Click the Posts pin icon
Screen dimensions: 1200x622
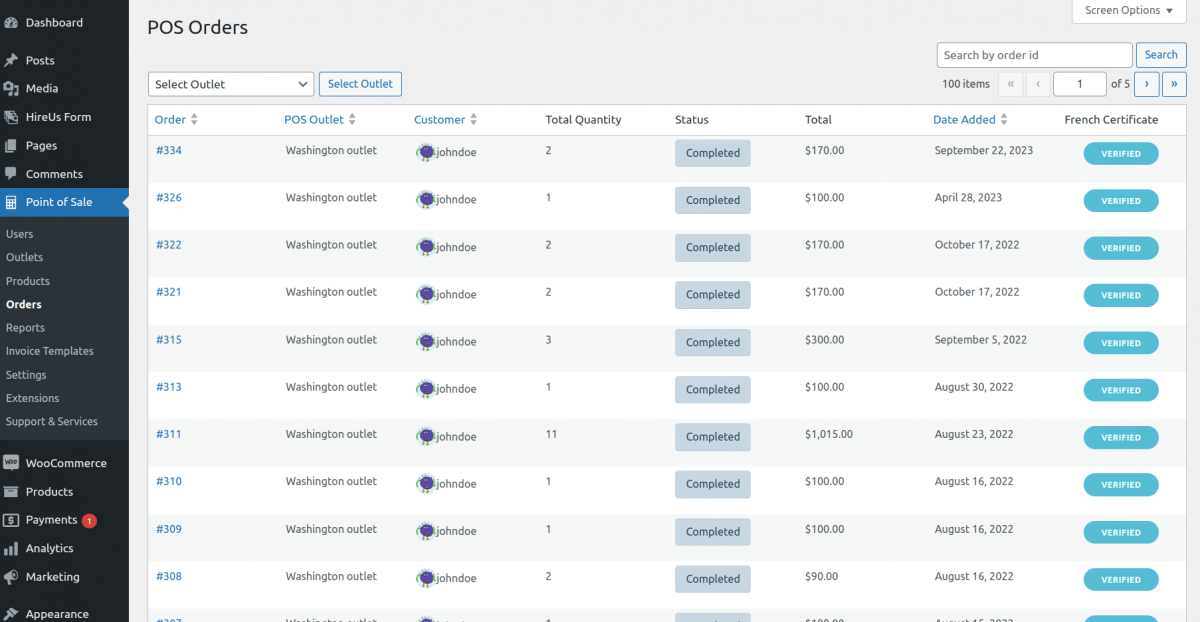(14, 60)
